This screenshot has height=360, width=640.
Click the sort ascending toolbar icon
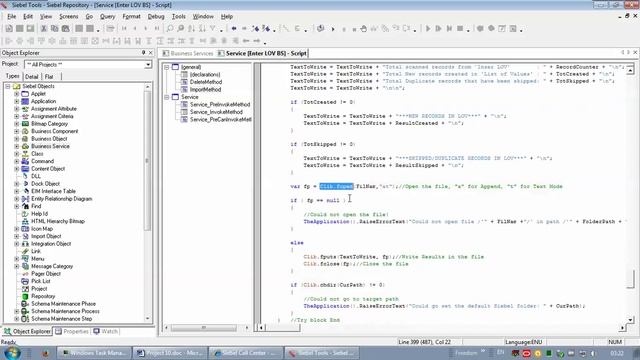click(x=191, y=29)
